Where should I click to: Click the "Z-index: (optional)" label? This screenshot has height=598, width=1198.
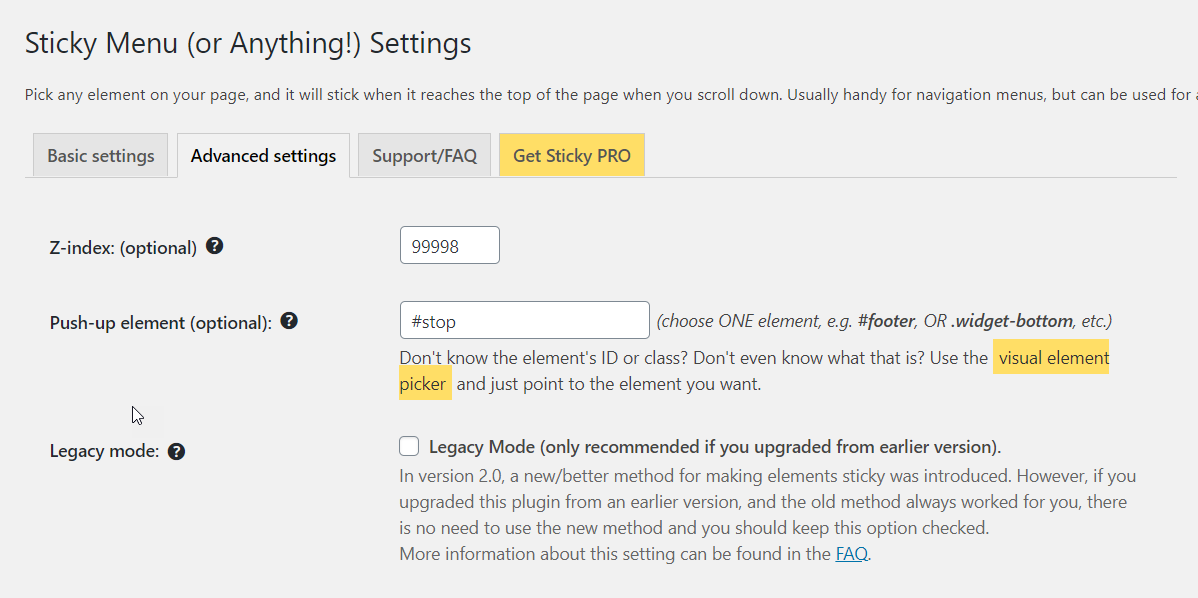(x=123, y=247)
